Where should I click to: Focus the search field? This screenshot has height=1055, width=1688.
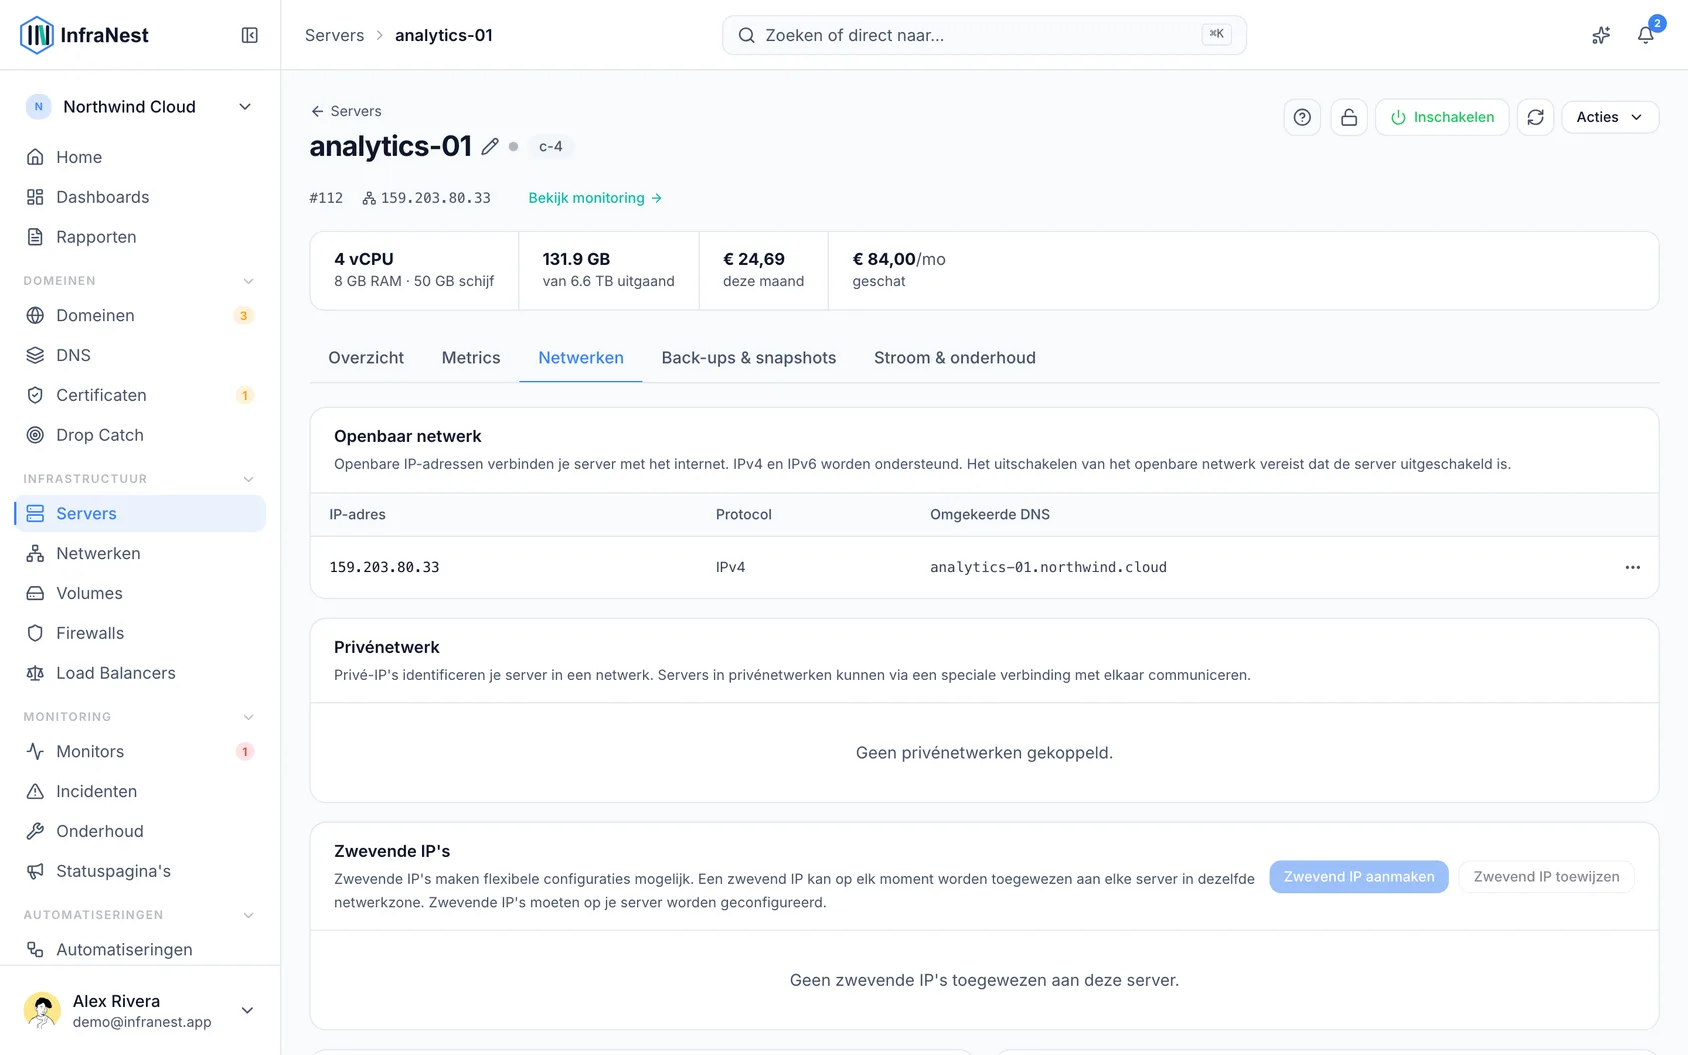(x=984, y=35)
